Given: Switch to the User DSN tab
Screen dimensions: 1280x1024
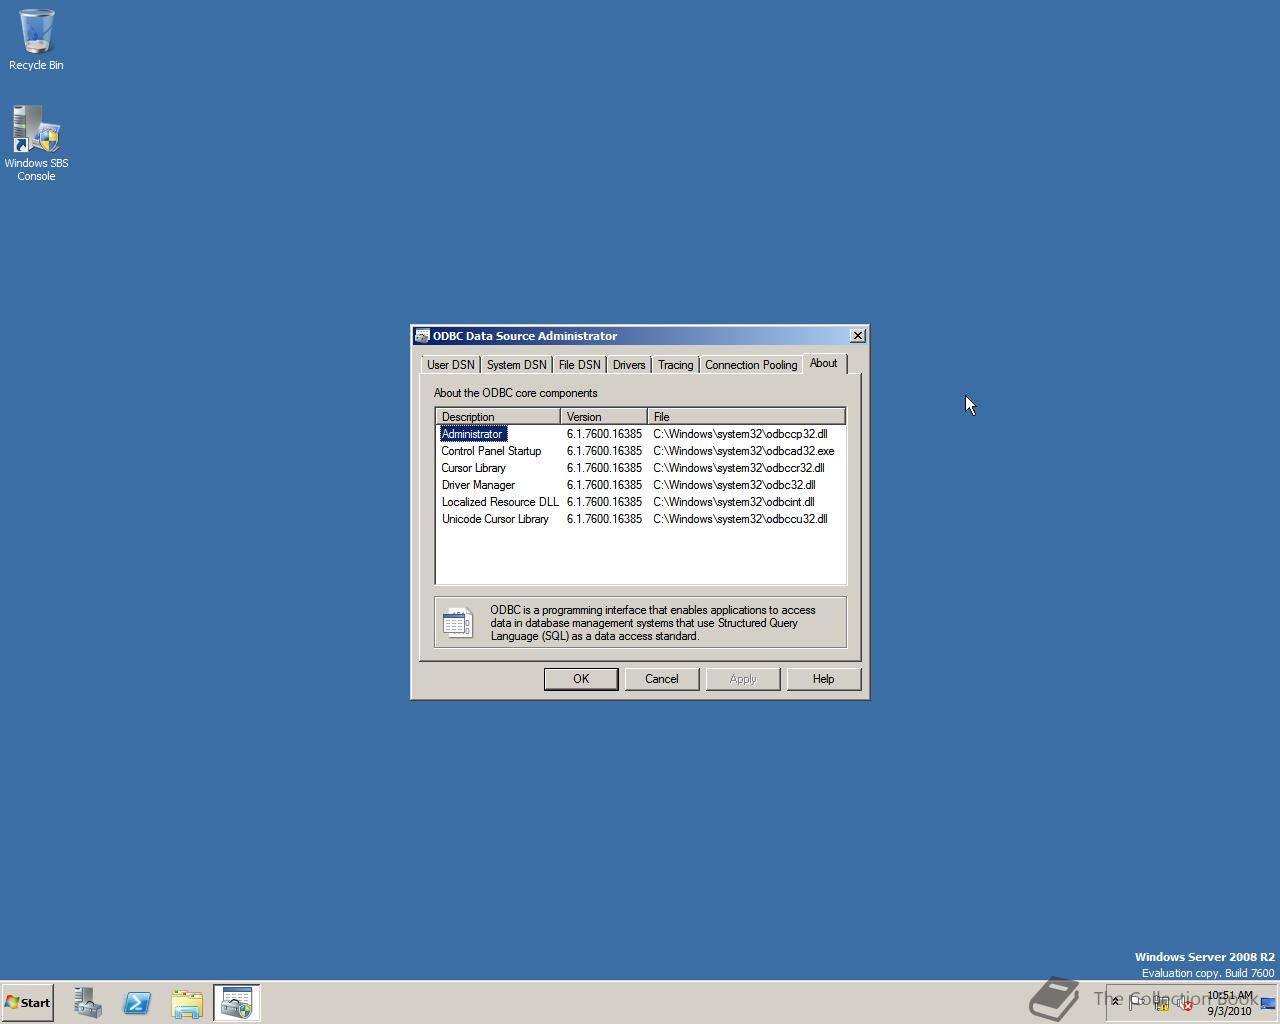Looking at the screenshot, I should click(451, 365).
